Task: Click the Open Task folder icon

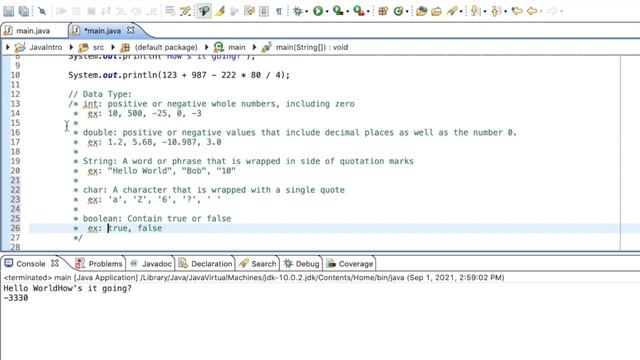Action: [436, 11]
